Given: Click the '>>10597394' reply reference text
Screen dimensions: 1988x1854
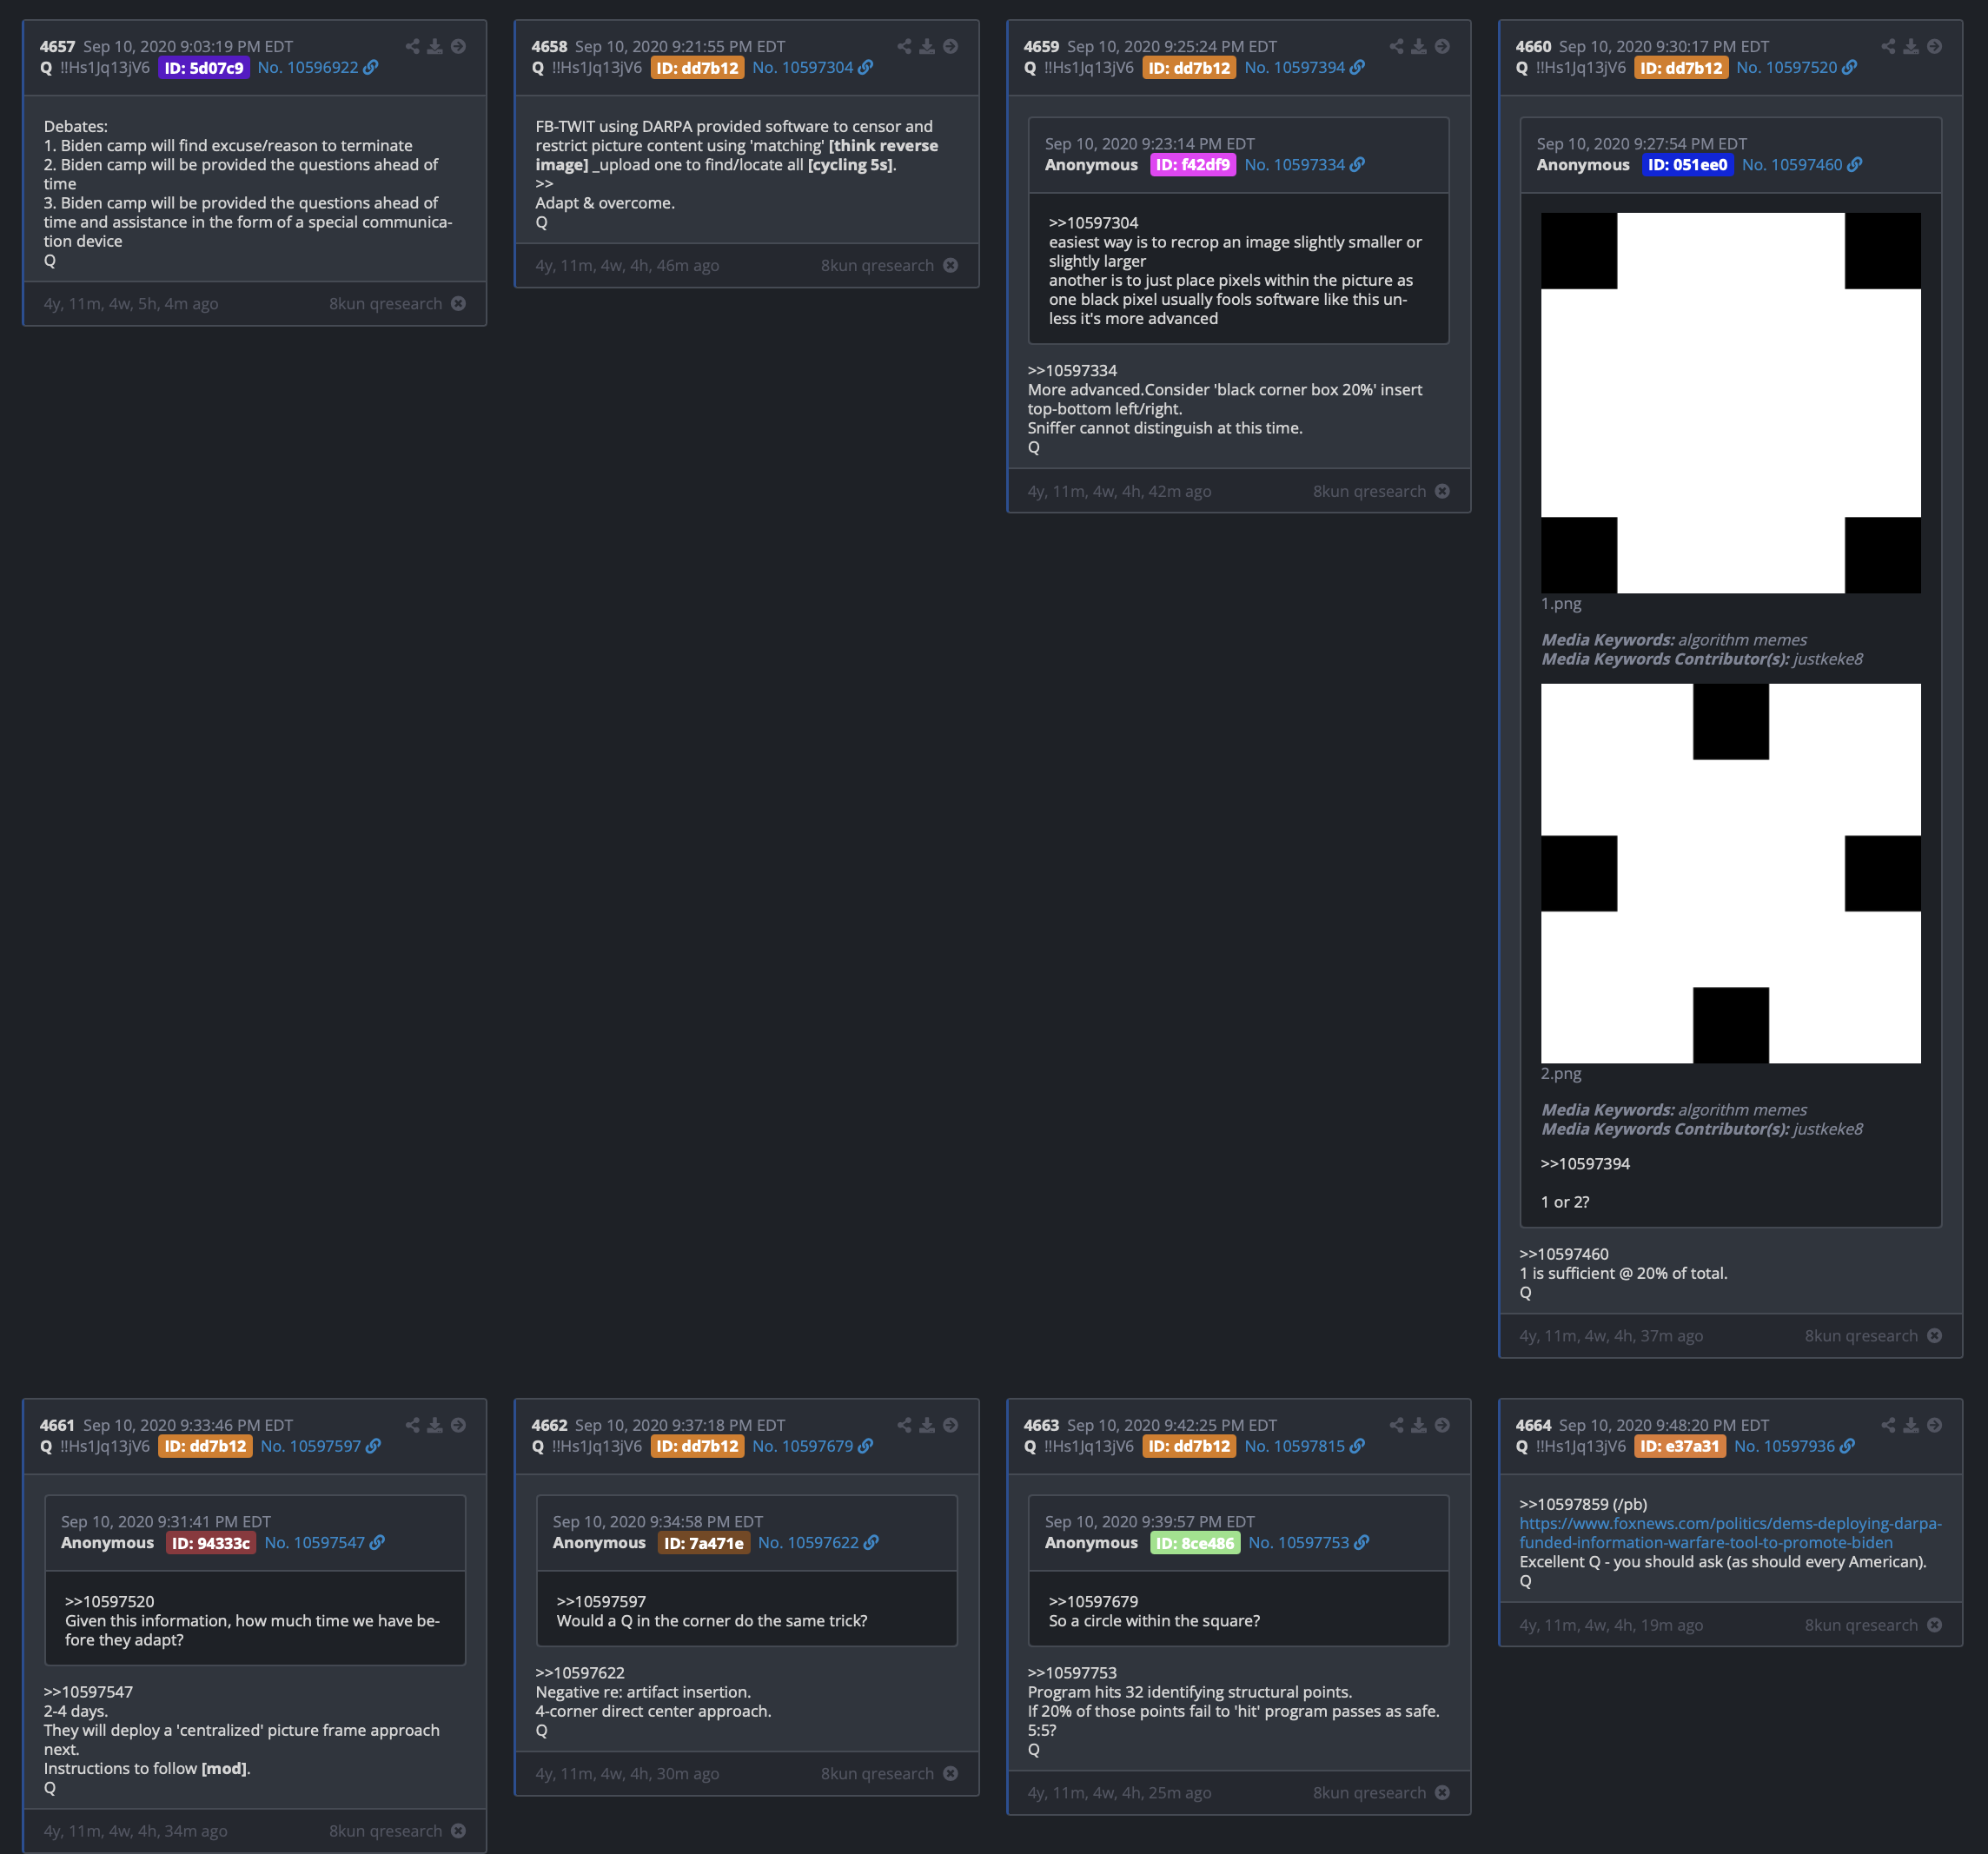Looking at the screenshot, I should tap(1585, 1163).
